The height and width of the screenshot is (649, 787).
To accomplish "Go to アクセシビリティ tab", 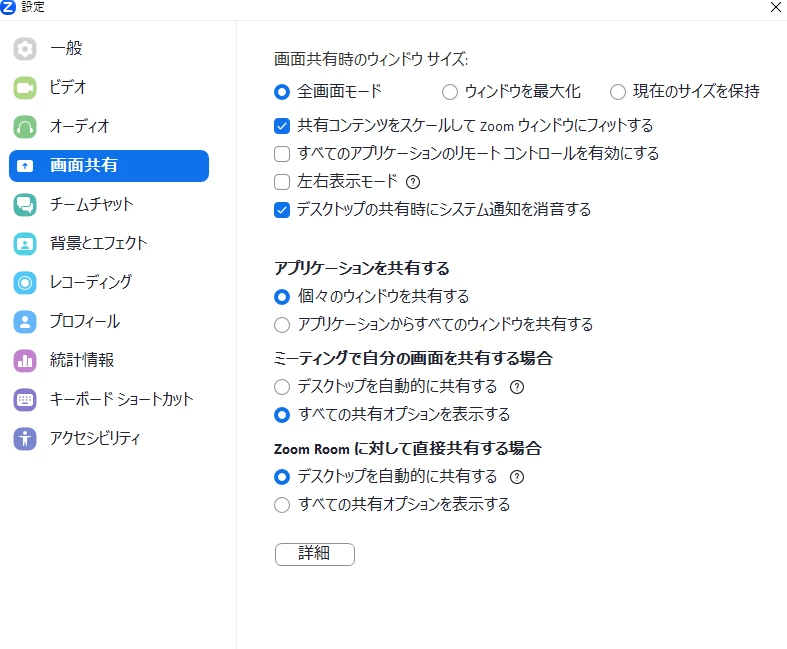I will click(109, 439).
